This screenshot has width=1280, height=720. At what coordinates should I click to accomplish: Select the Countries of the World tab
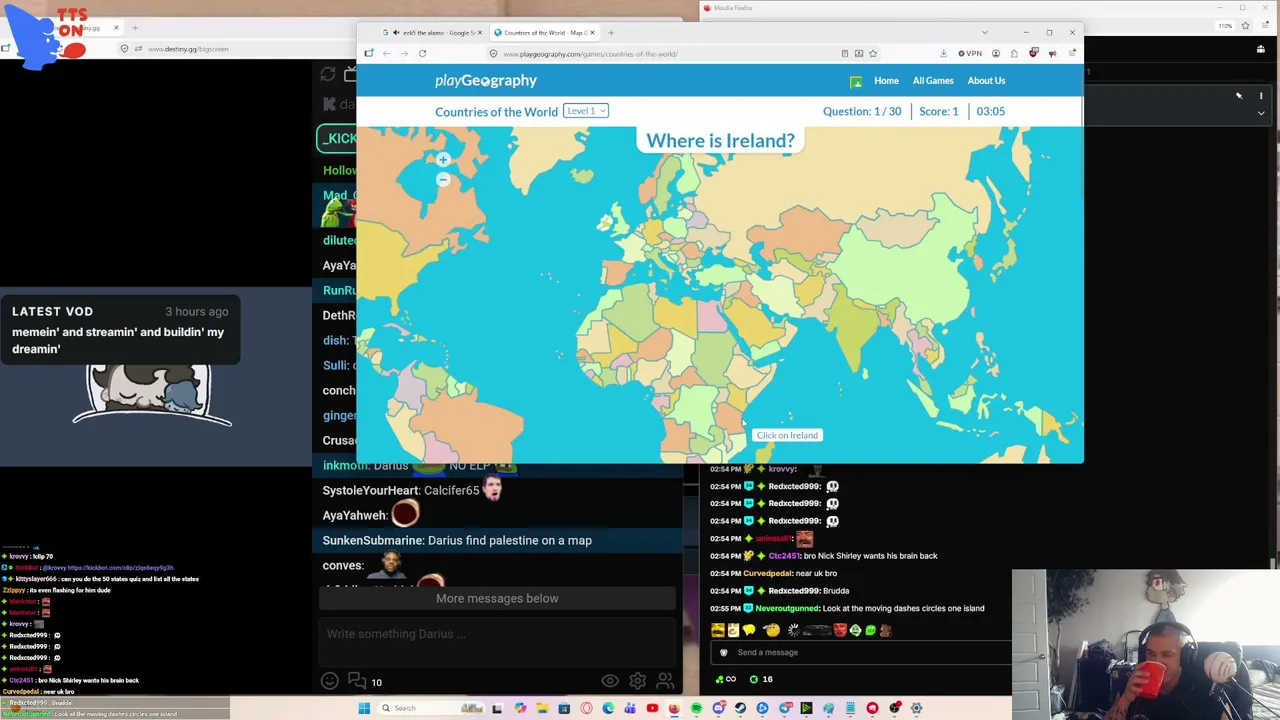point(543,33)
